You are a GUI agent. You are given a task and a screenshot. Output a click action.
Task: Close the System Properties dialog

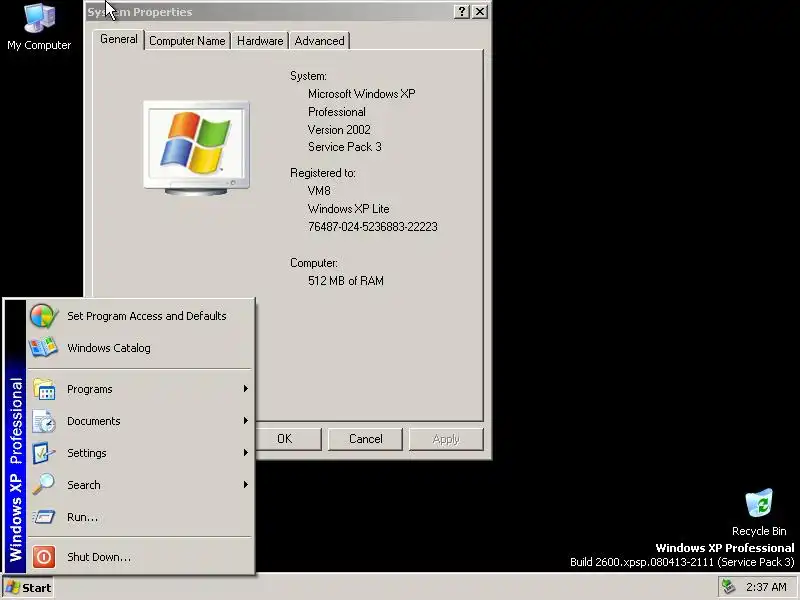[480, 12]
